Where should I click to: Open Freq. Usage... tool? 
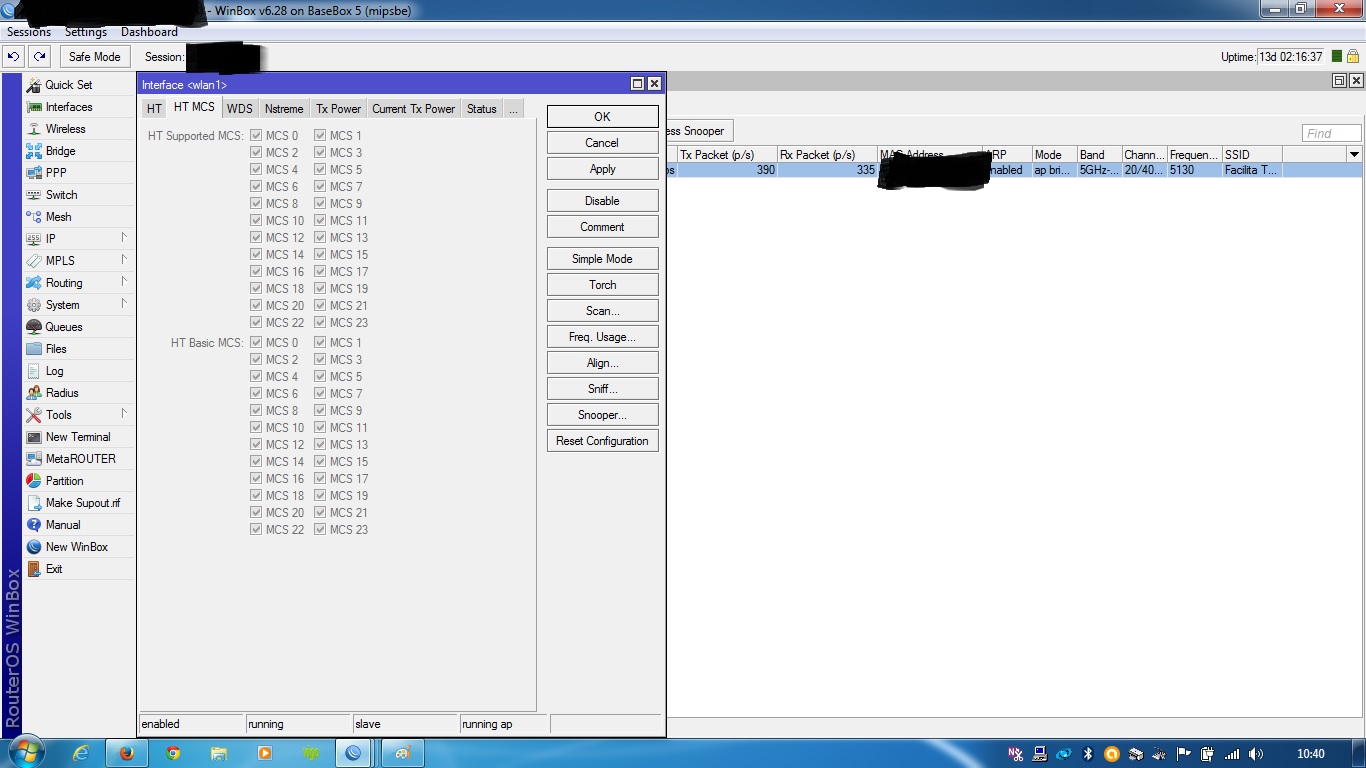(602, 337)
